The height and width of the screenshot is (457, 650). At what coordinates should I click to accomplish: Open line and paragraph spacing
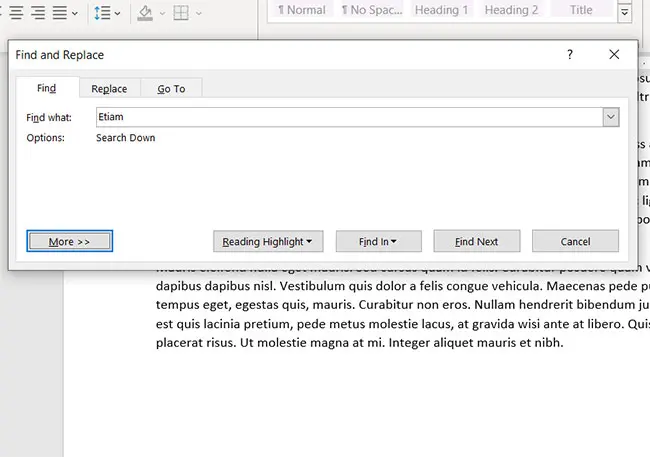[x=102, y=13]
